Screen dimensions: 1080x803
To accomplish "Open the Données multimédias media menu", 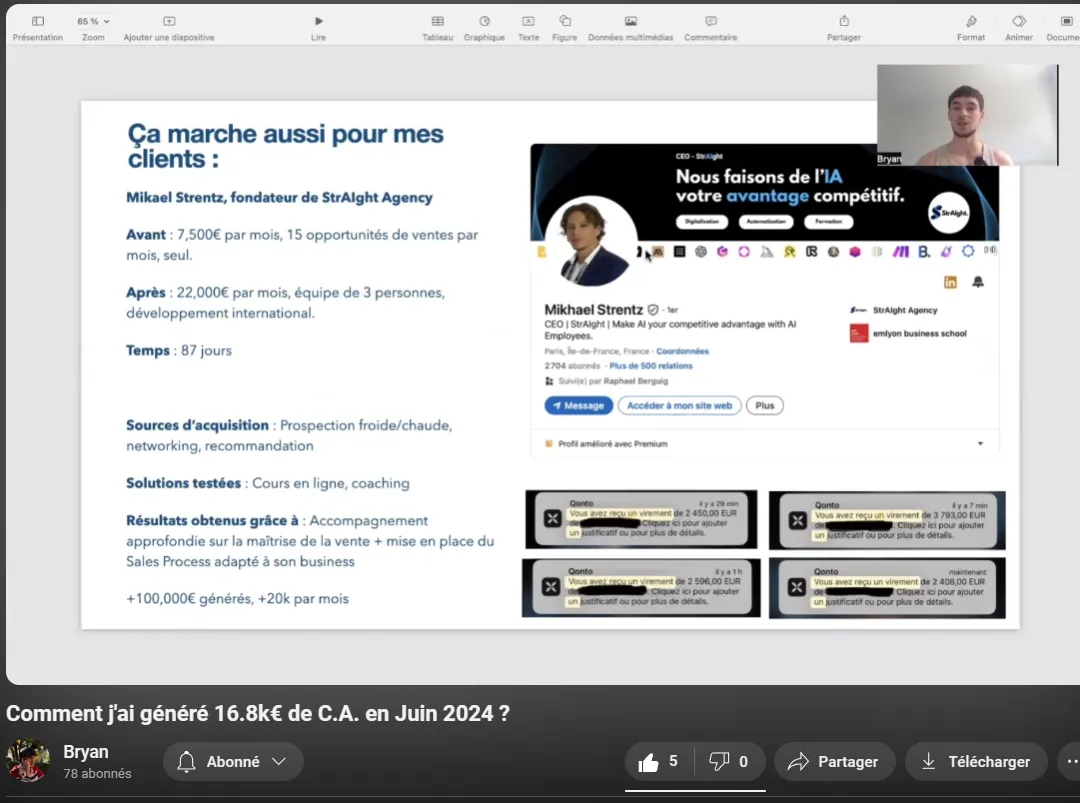I will [630, 21].
